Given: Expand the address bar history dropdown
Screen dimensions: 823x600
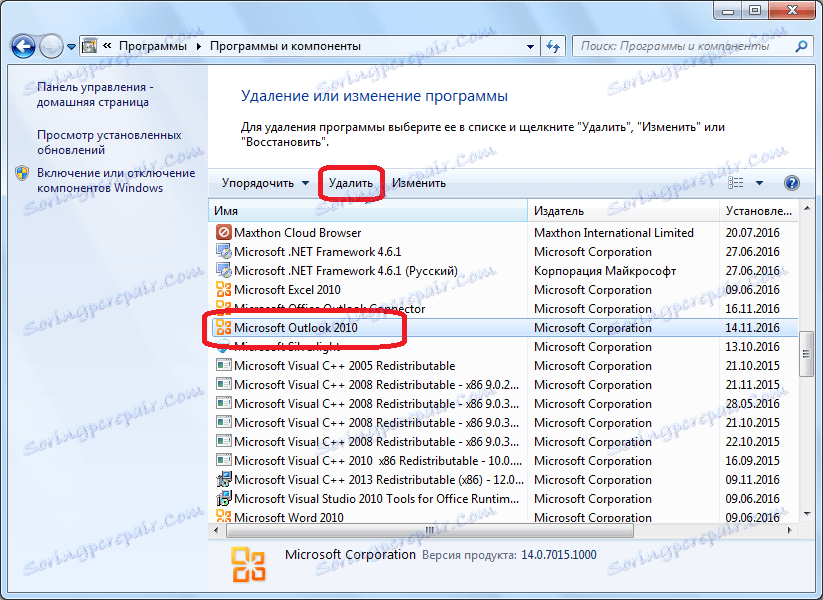Looking at the screenshot, I should 530,46.
